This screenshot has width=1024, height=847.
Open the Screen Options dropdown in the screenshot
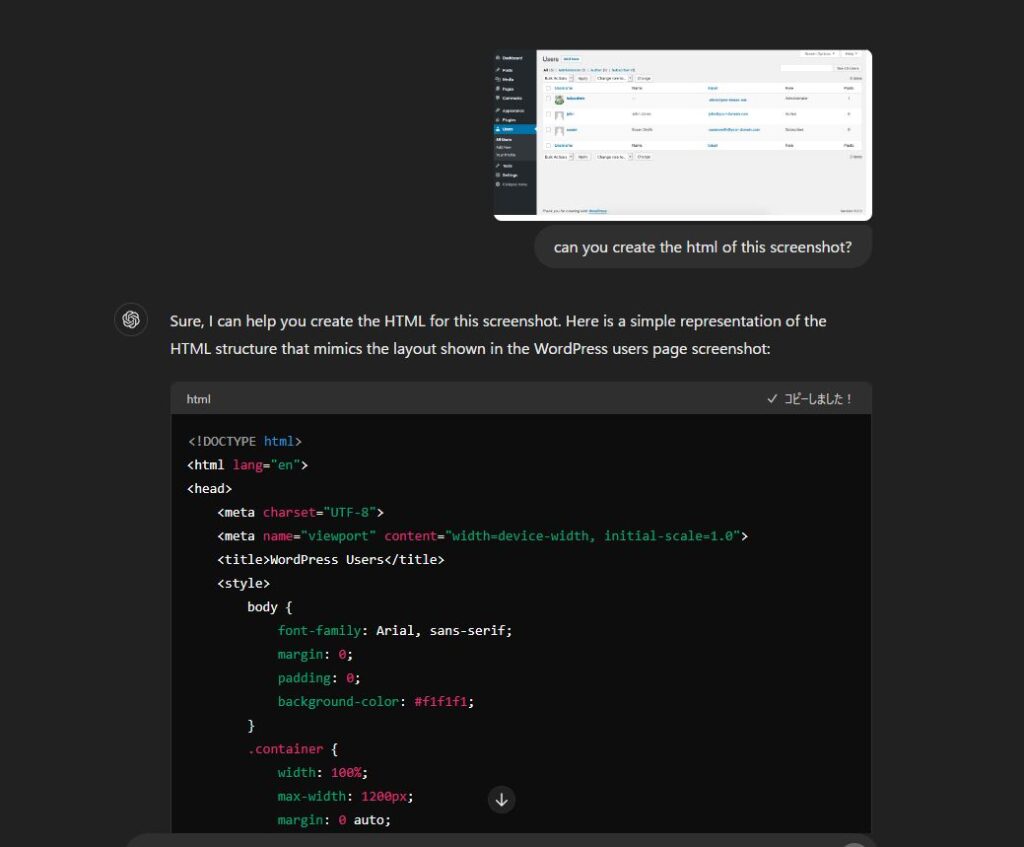[x=819, y=54]
